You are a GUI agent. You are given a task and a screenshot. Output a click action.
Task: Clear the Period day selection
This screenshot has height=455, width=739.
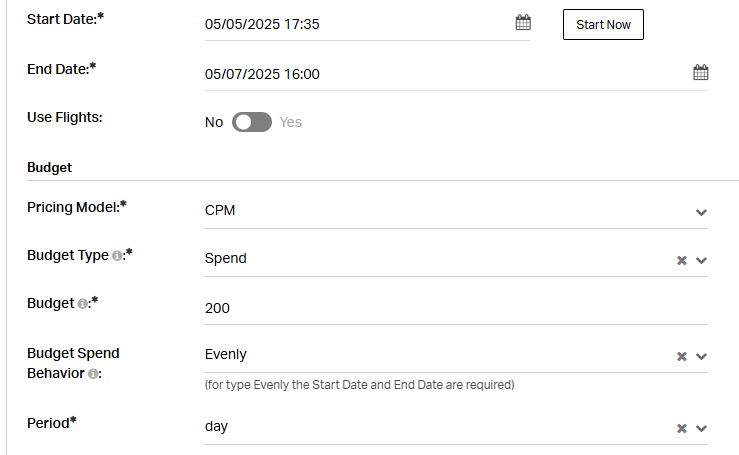(682, 428)
